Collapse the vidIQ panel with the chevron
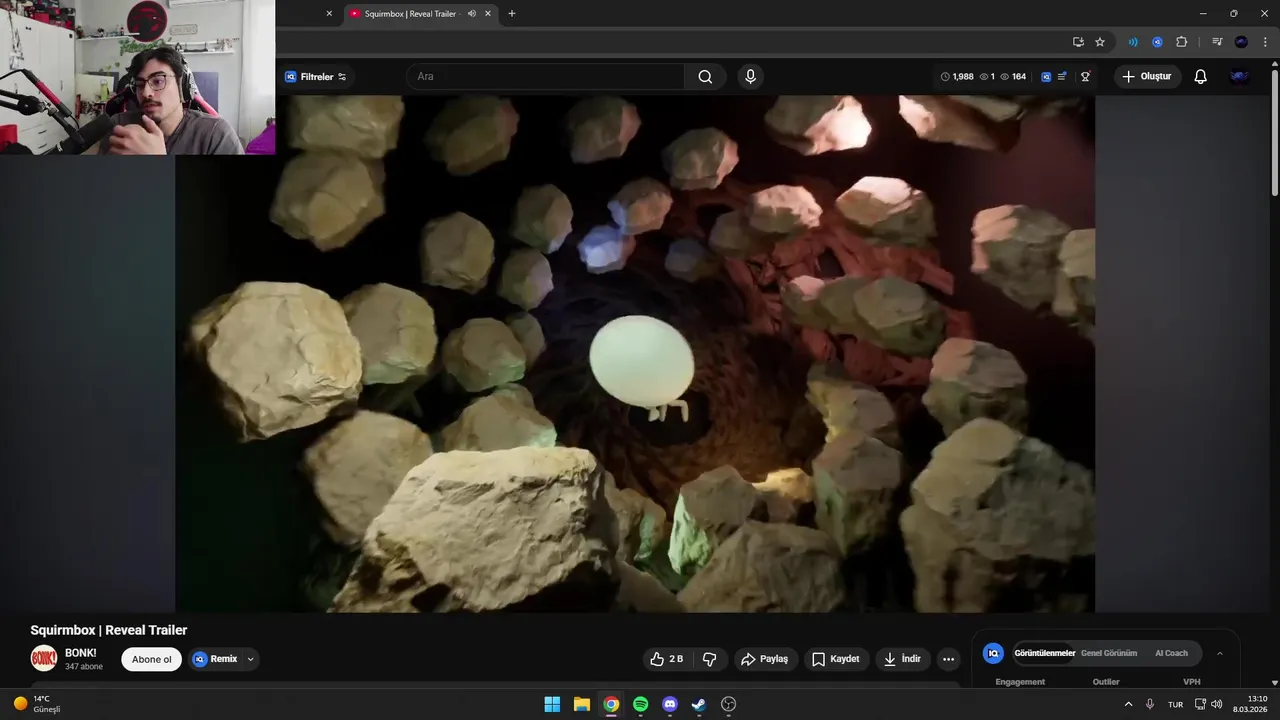 pos(1219,653)
